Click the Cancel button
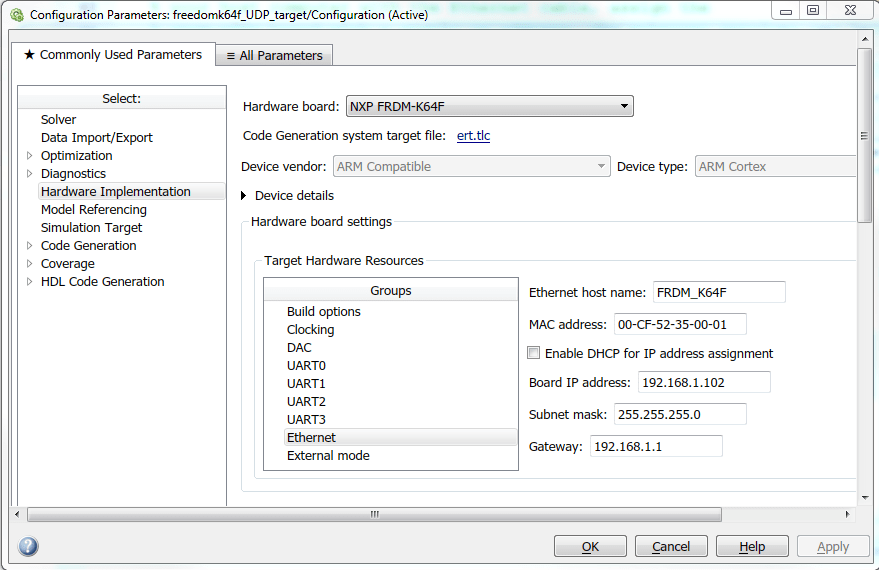 [x=670, y=546]
